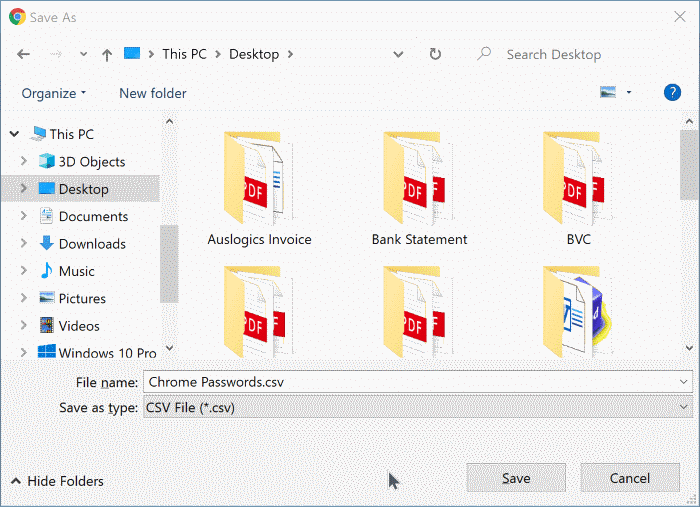Cancel the Save As dialog
Screen dimensions: 700x507
point(630,478)
